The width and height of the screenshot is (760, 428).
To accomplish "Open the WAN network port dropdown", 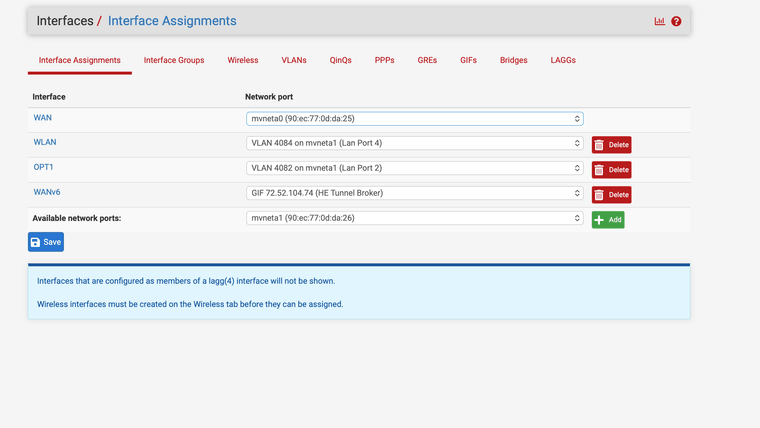I will 414,119.
